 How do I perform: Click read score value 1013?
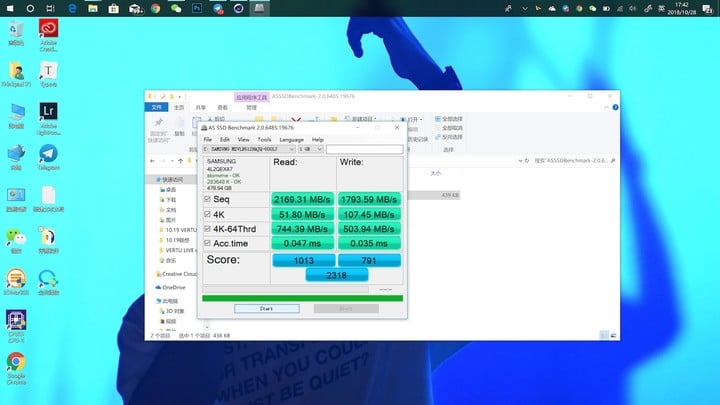pos(304,260)
